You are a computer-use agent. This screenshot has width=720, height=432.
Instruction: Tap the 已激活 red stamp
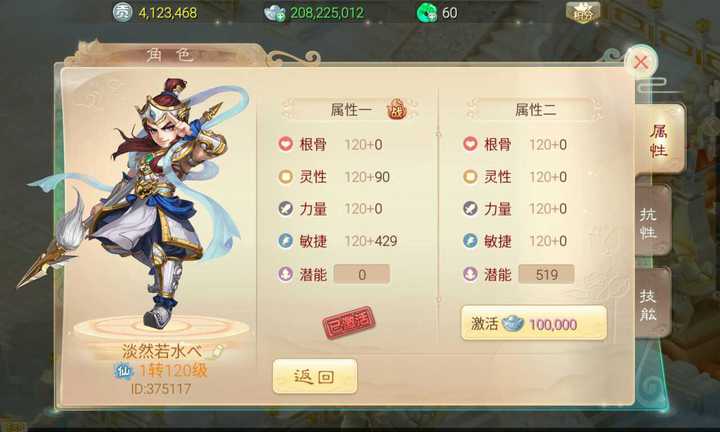pos(349,322)
